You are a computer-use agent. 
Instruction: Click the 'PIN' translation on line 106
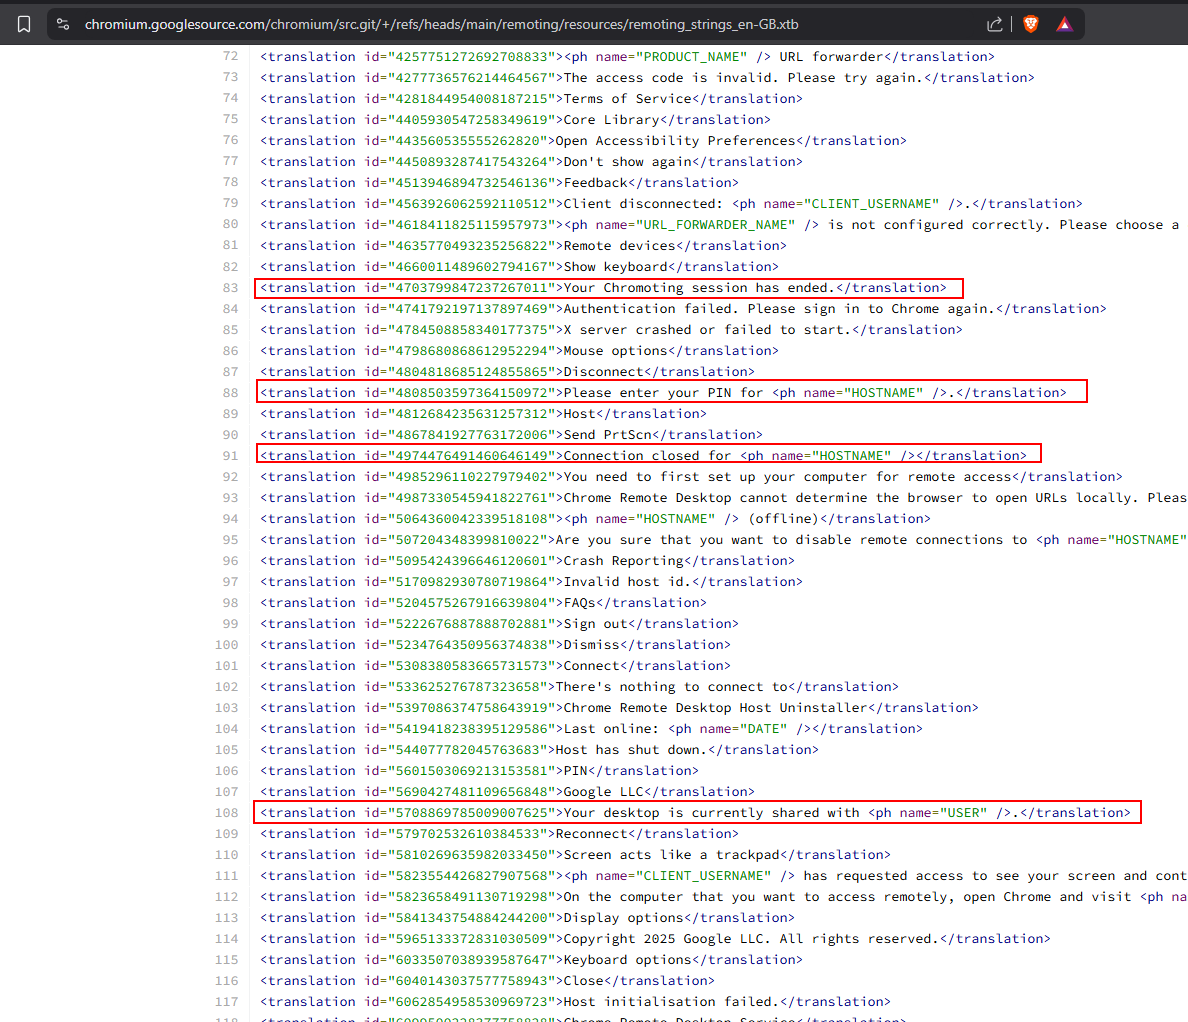click(x=576, y=770)
